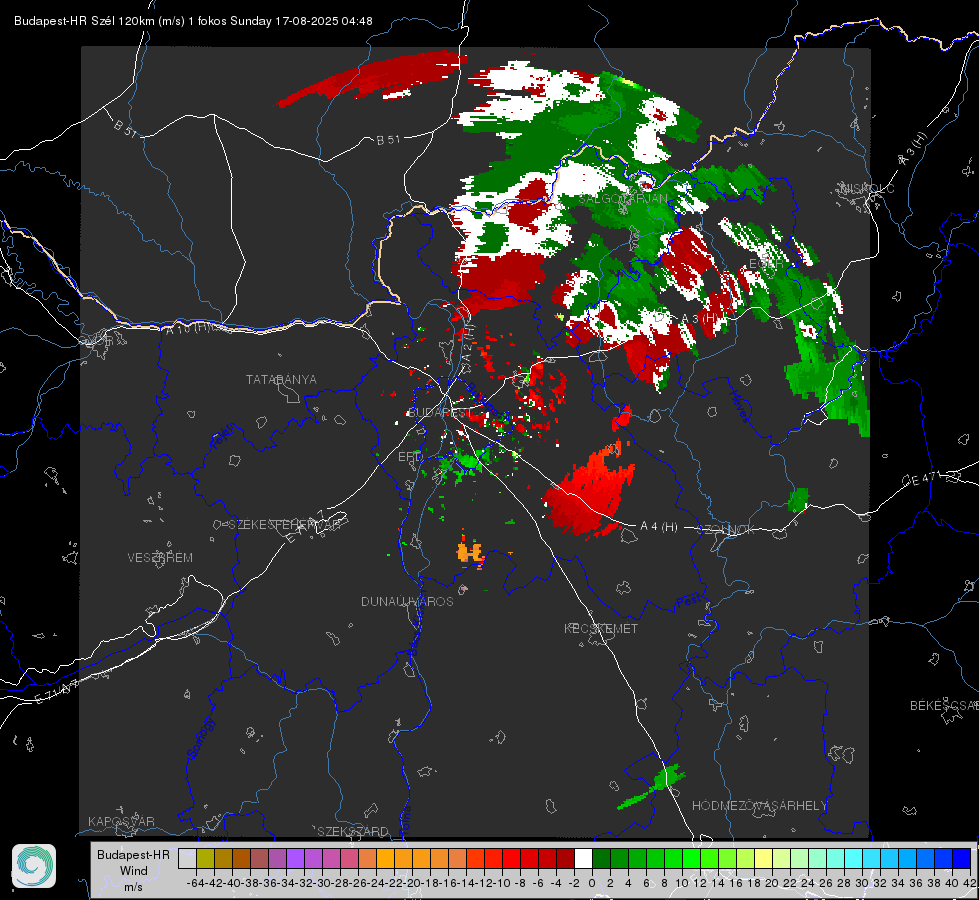Viewport: 979px width, 900px height.
Task: Click the orange radar echo north of Dunaújváros
Action: point(471,553)
